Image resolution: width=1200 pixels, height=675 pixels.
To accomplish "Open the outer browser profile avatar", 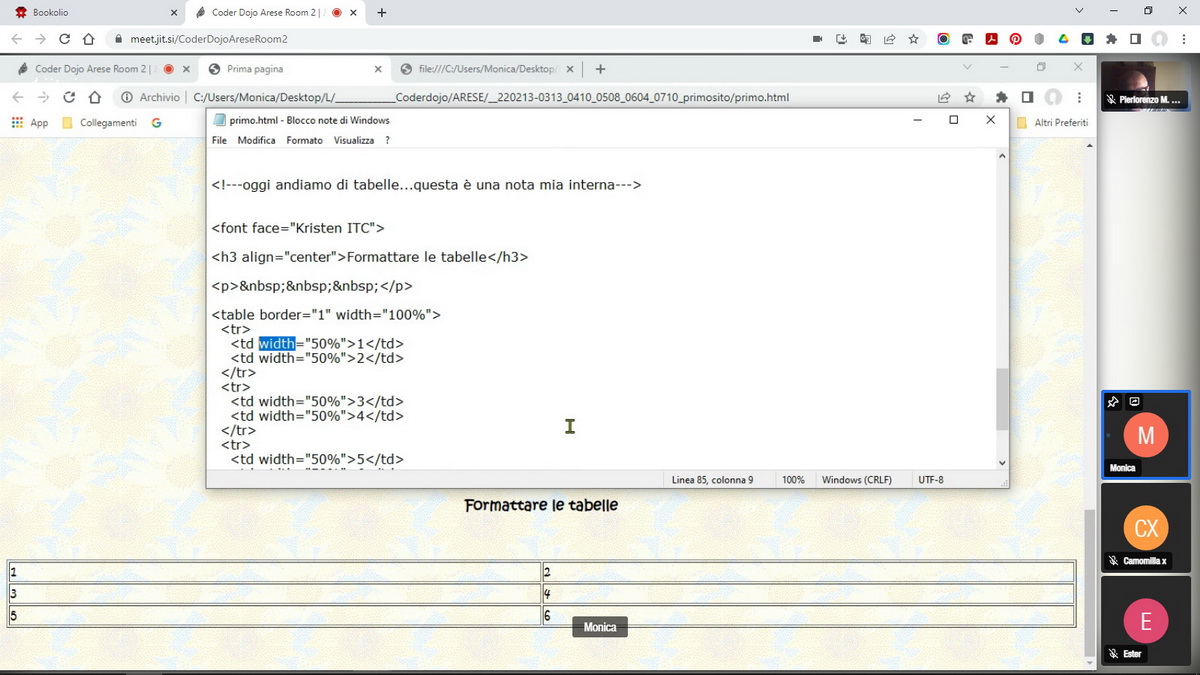I will tap(1159, 39).
